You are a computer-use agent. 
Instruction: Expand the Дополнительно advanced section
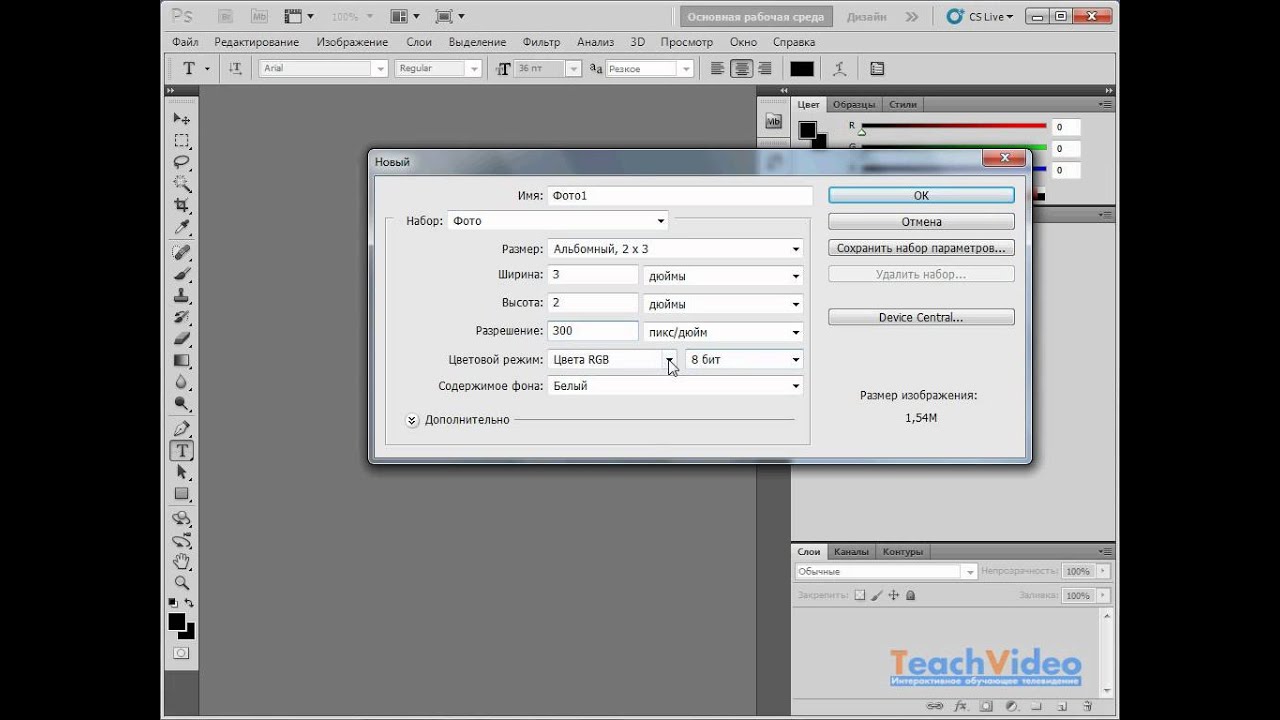(412, 421)
